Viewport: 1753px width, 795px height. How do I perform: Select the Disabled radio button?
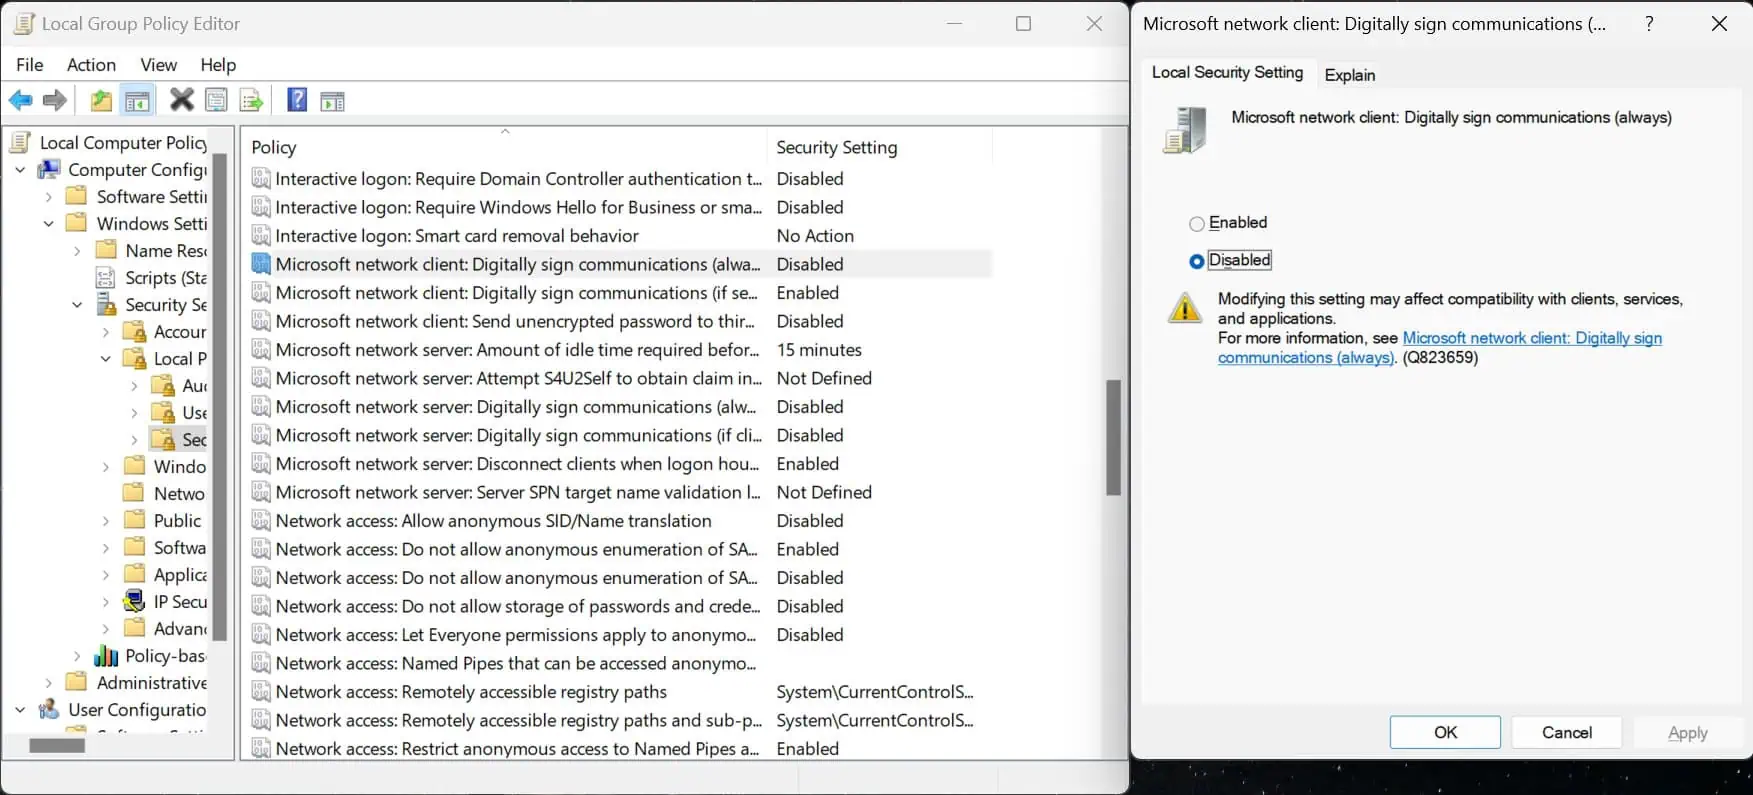(x=1196, y=261)
